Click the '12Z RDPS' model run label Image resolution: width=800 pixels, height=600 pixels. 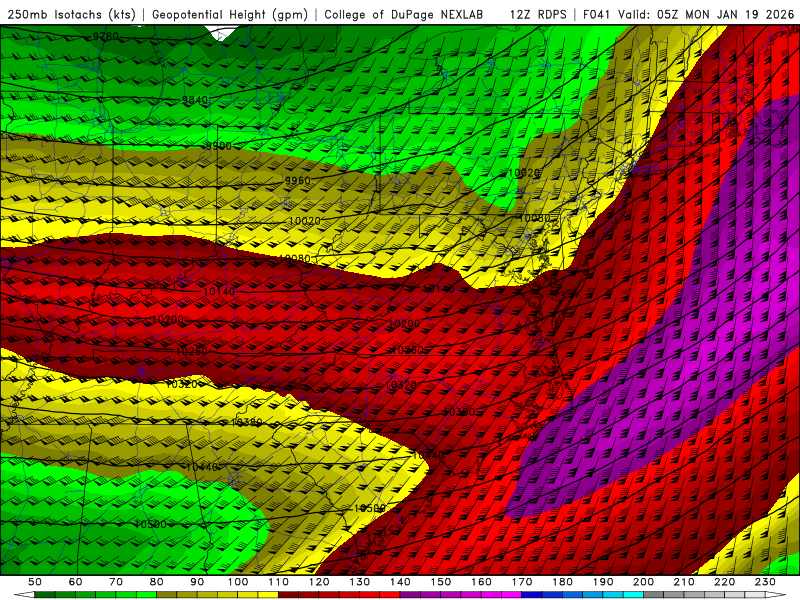pos(538,15)
